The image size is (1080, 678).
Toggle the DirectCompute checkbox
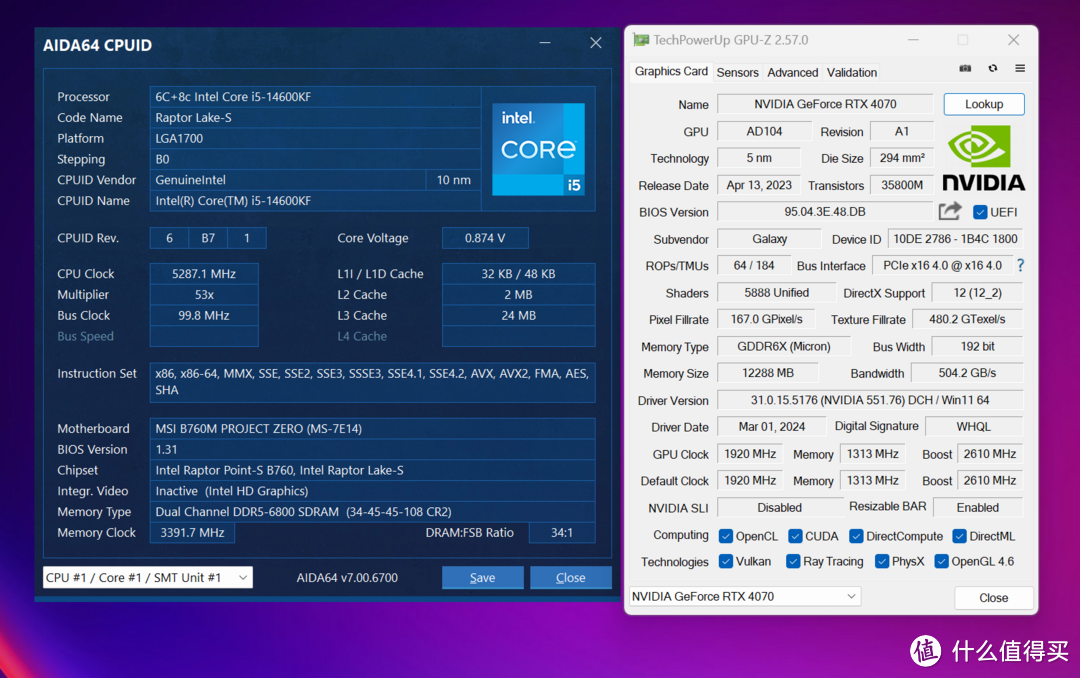pos(856,536)
